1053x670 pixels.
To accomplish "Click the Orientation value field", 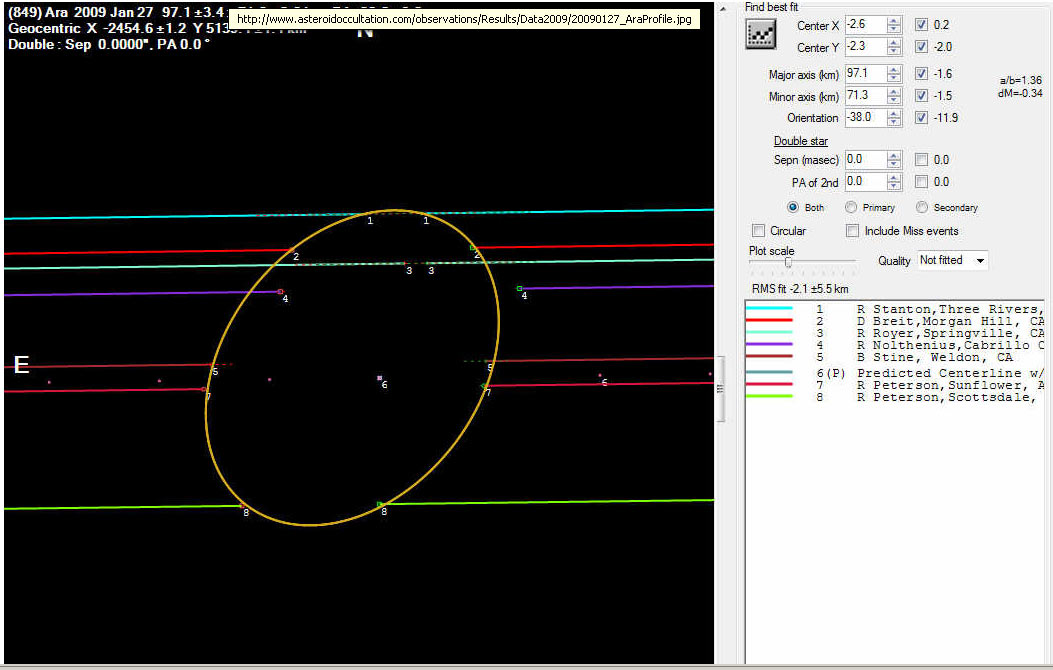I will [866, 117].
